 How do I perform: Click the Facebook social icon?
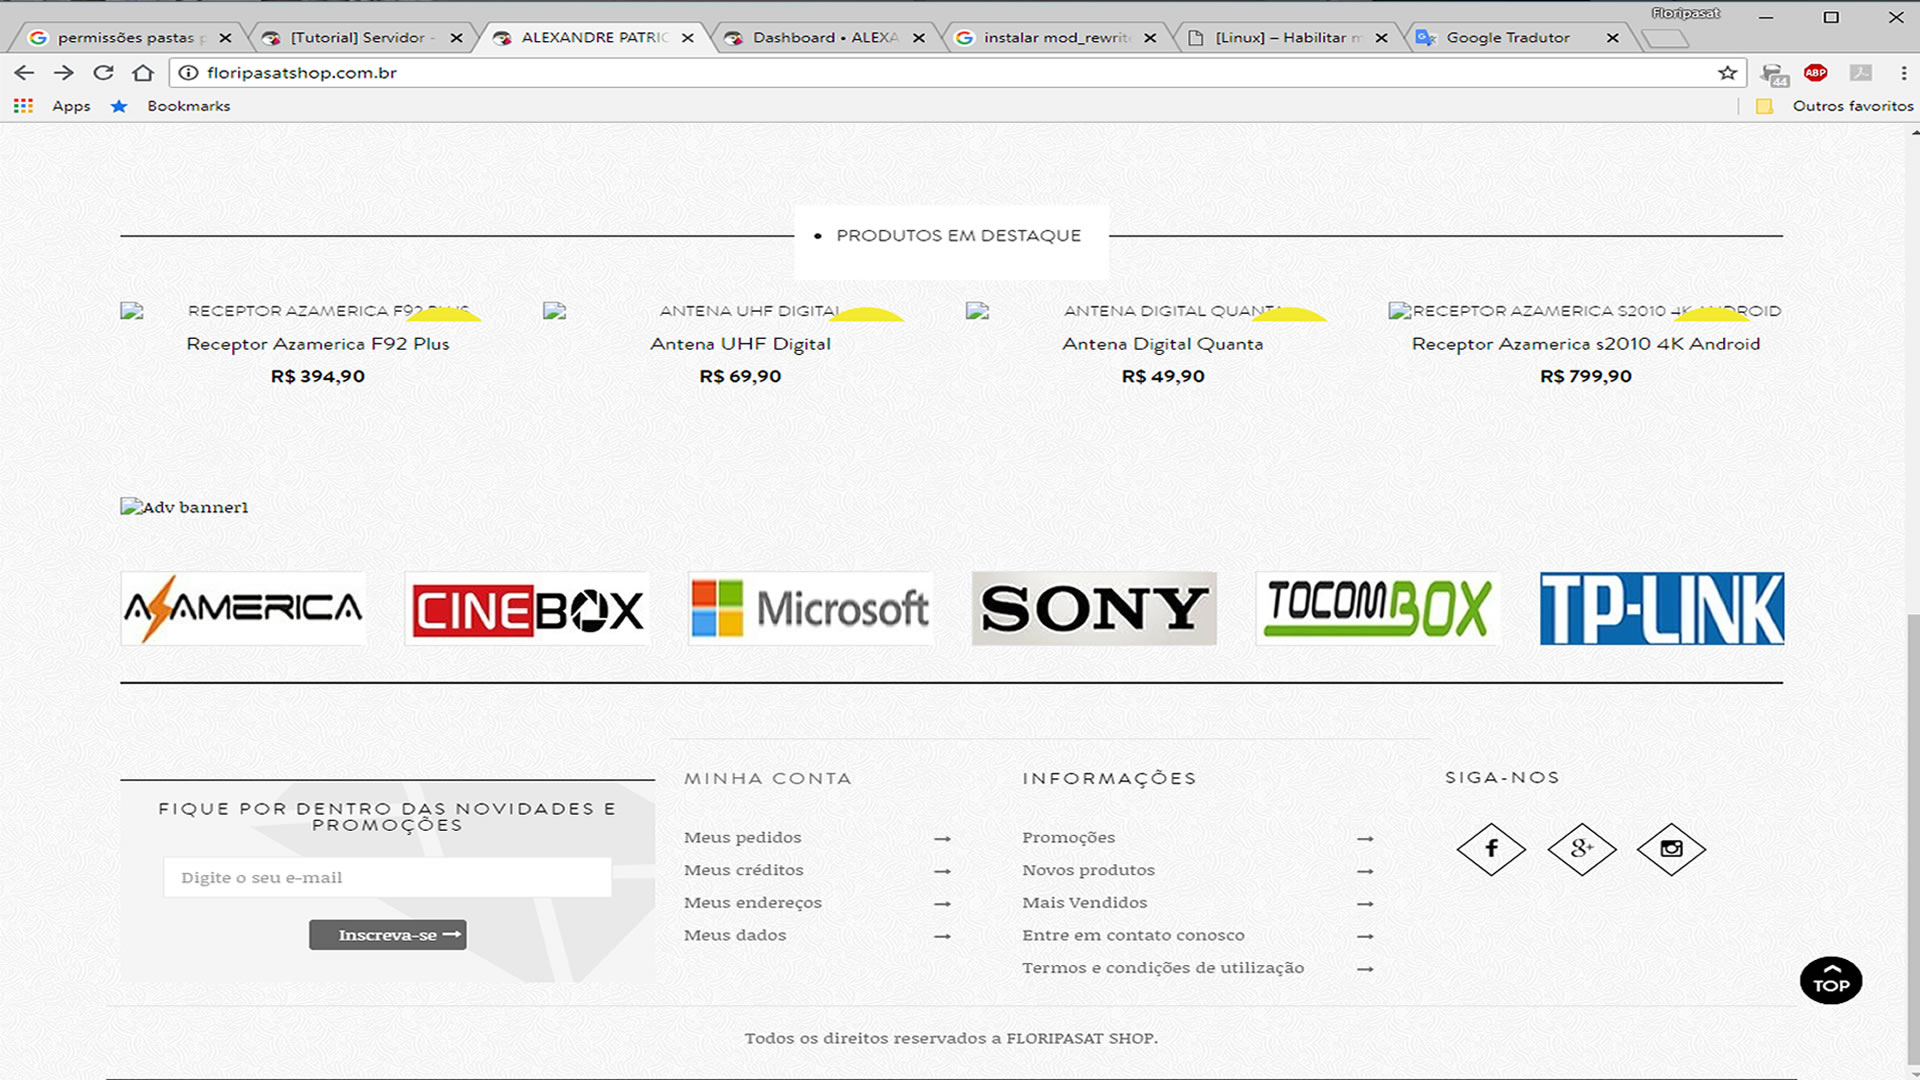[x=1491, y=849]
